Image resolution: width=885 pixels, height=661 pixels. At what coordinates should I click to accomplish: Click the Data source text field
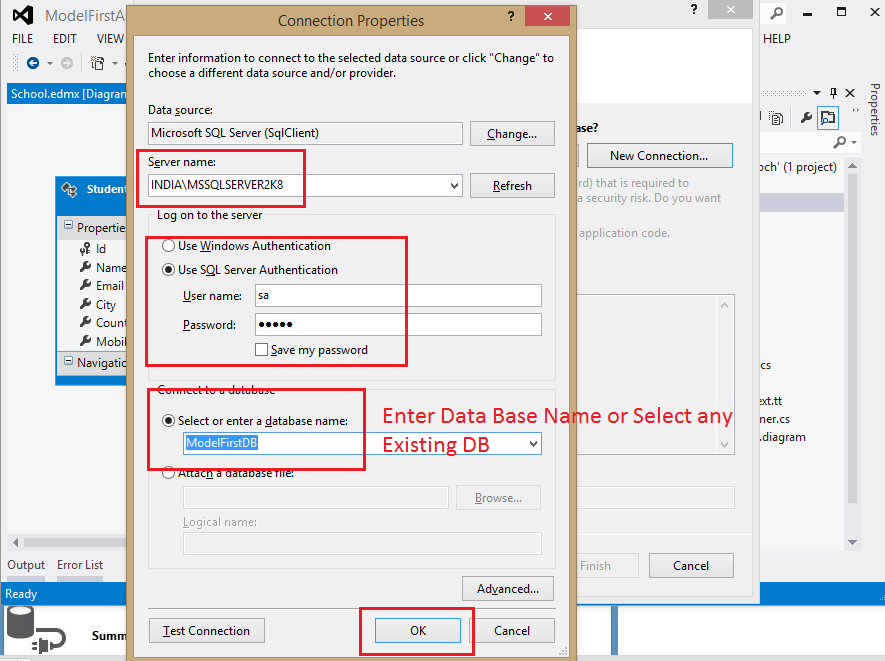305,133
